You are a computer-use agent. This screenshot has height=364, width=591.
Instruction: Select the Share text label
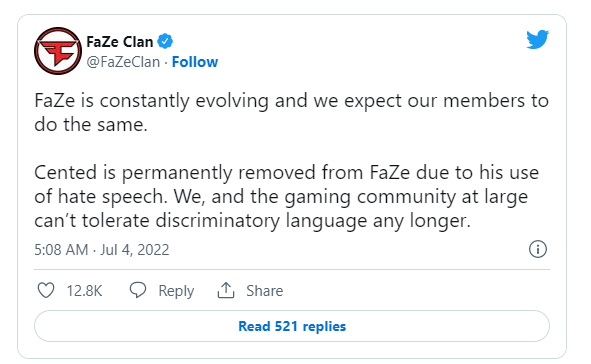coord(265,291)
